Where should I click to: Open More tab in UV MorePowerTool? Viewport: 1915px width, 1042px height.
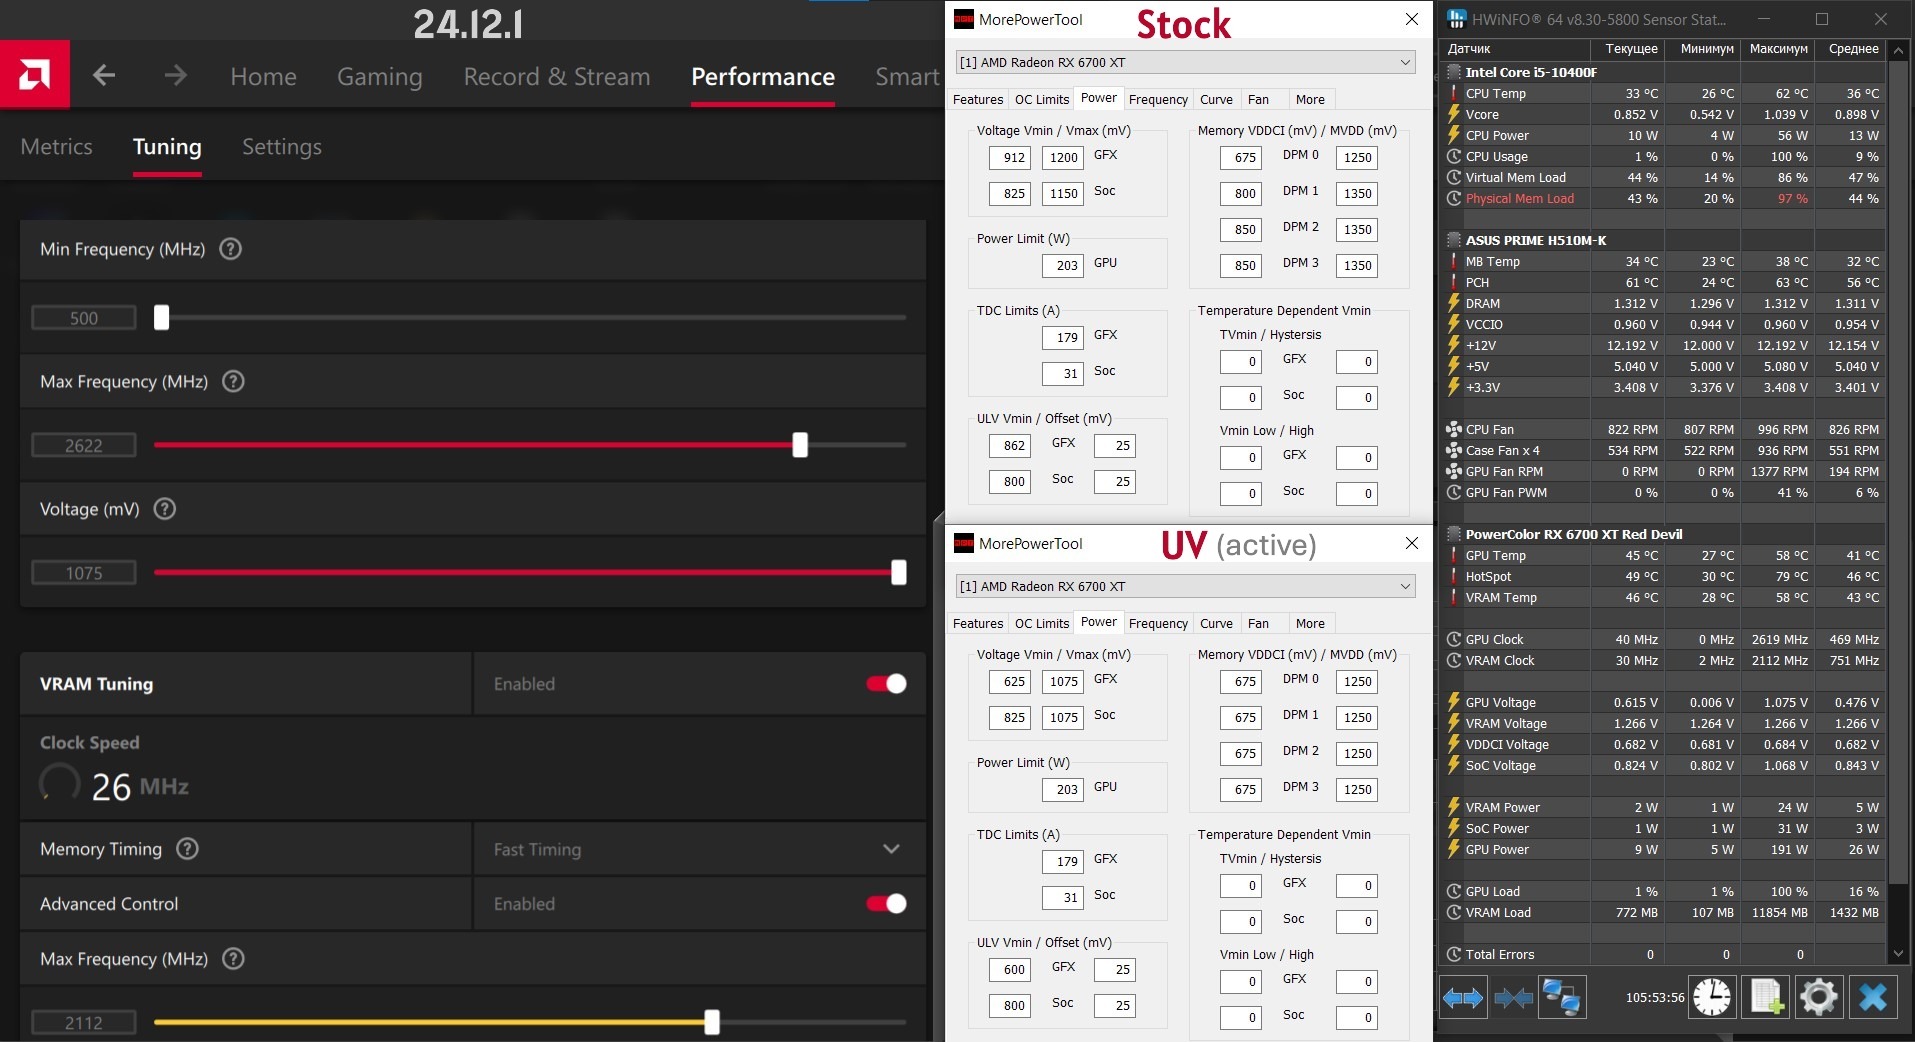click(1310, 623)
